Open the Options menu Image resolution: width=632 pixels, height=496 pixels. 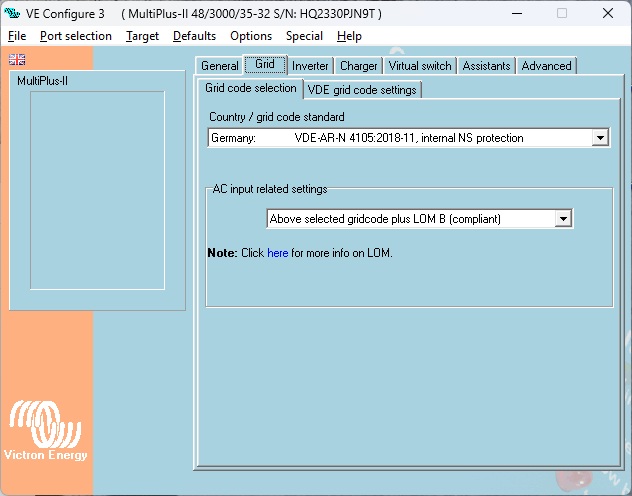coord(251,36)
